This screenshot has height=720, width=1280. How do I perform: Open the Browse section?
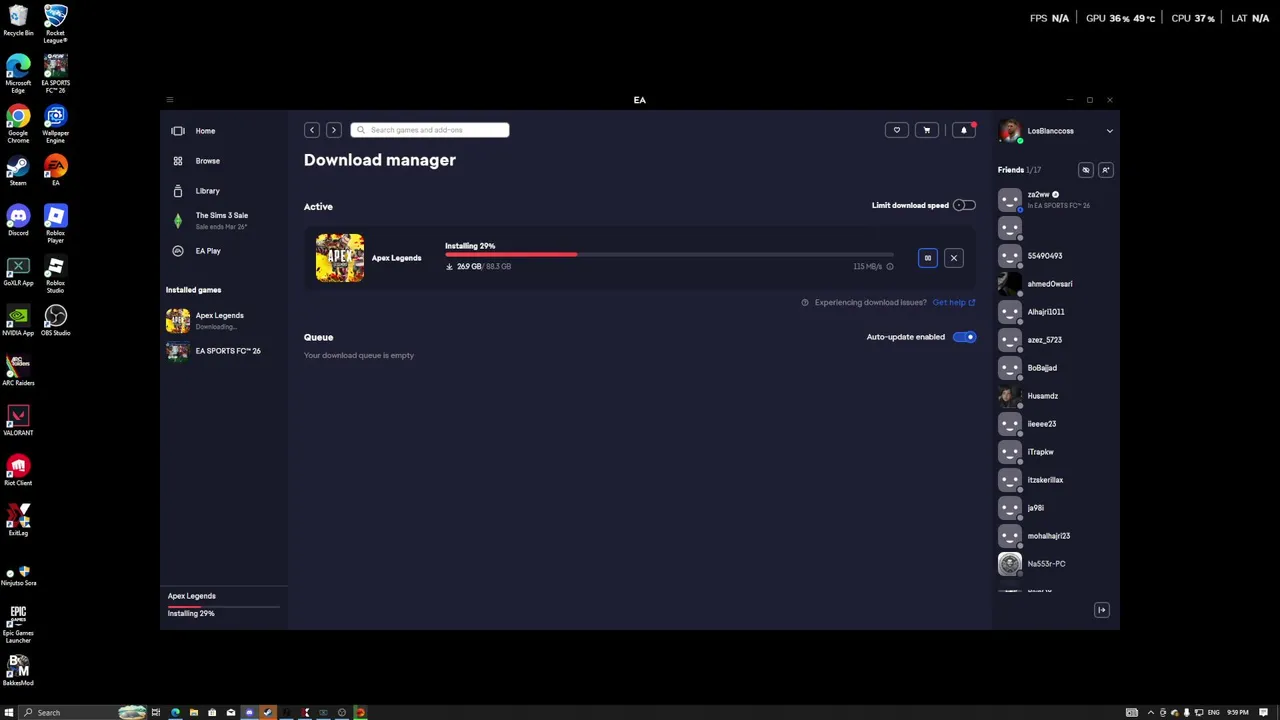tap(207, 161)
